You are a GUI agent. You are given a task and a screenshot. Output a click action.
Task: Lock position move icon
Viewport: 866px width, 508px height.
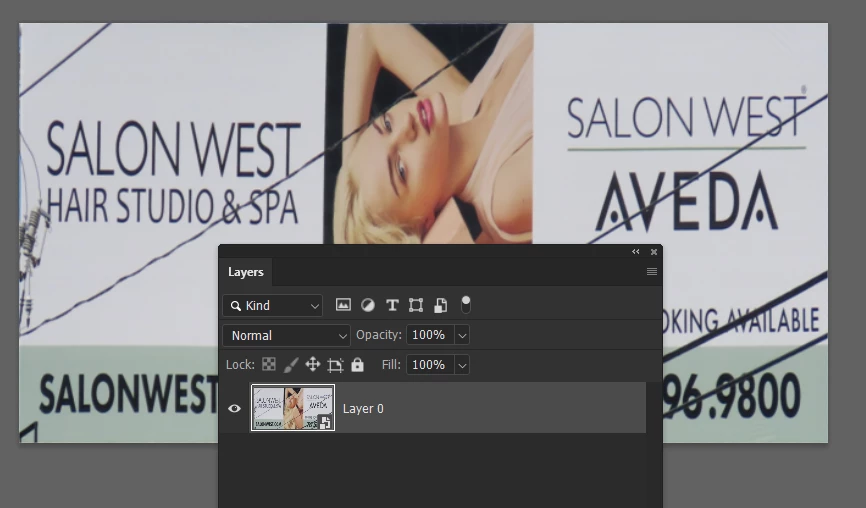[x=313, y=364]
